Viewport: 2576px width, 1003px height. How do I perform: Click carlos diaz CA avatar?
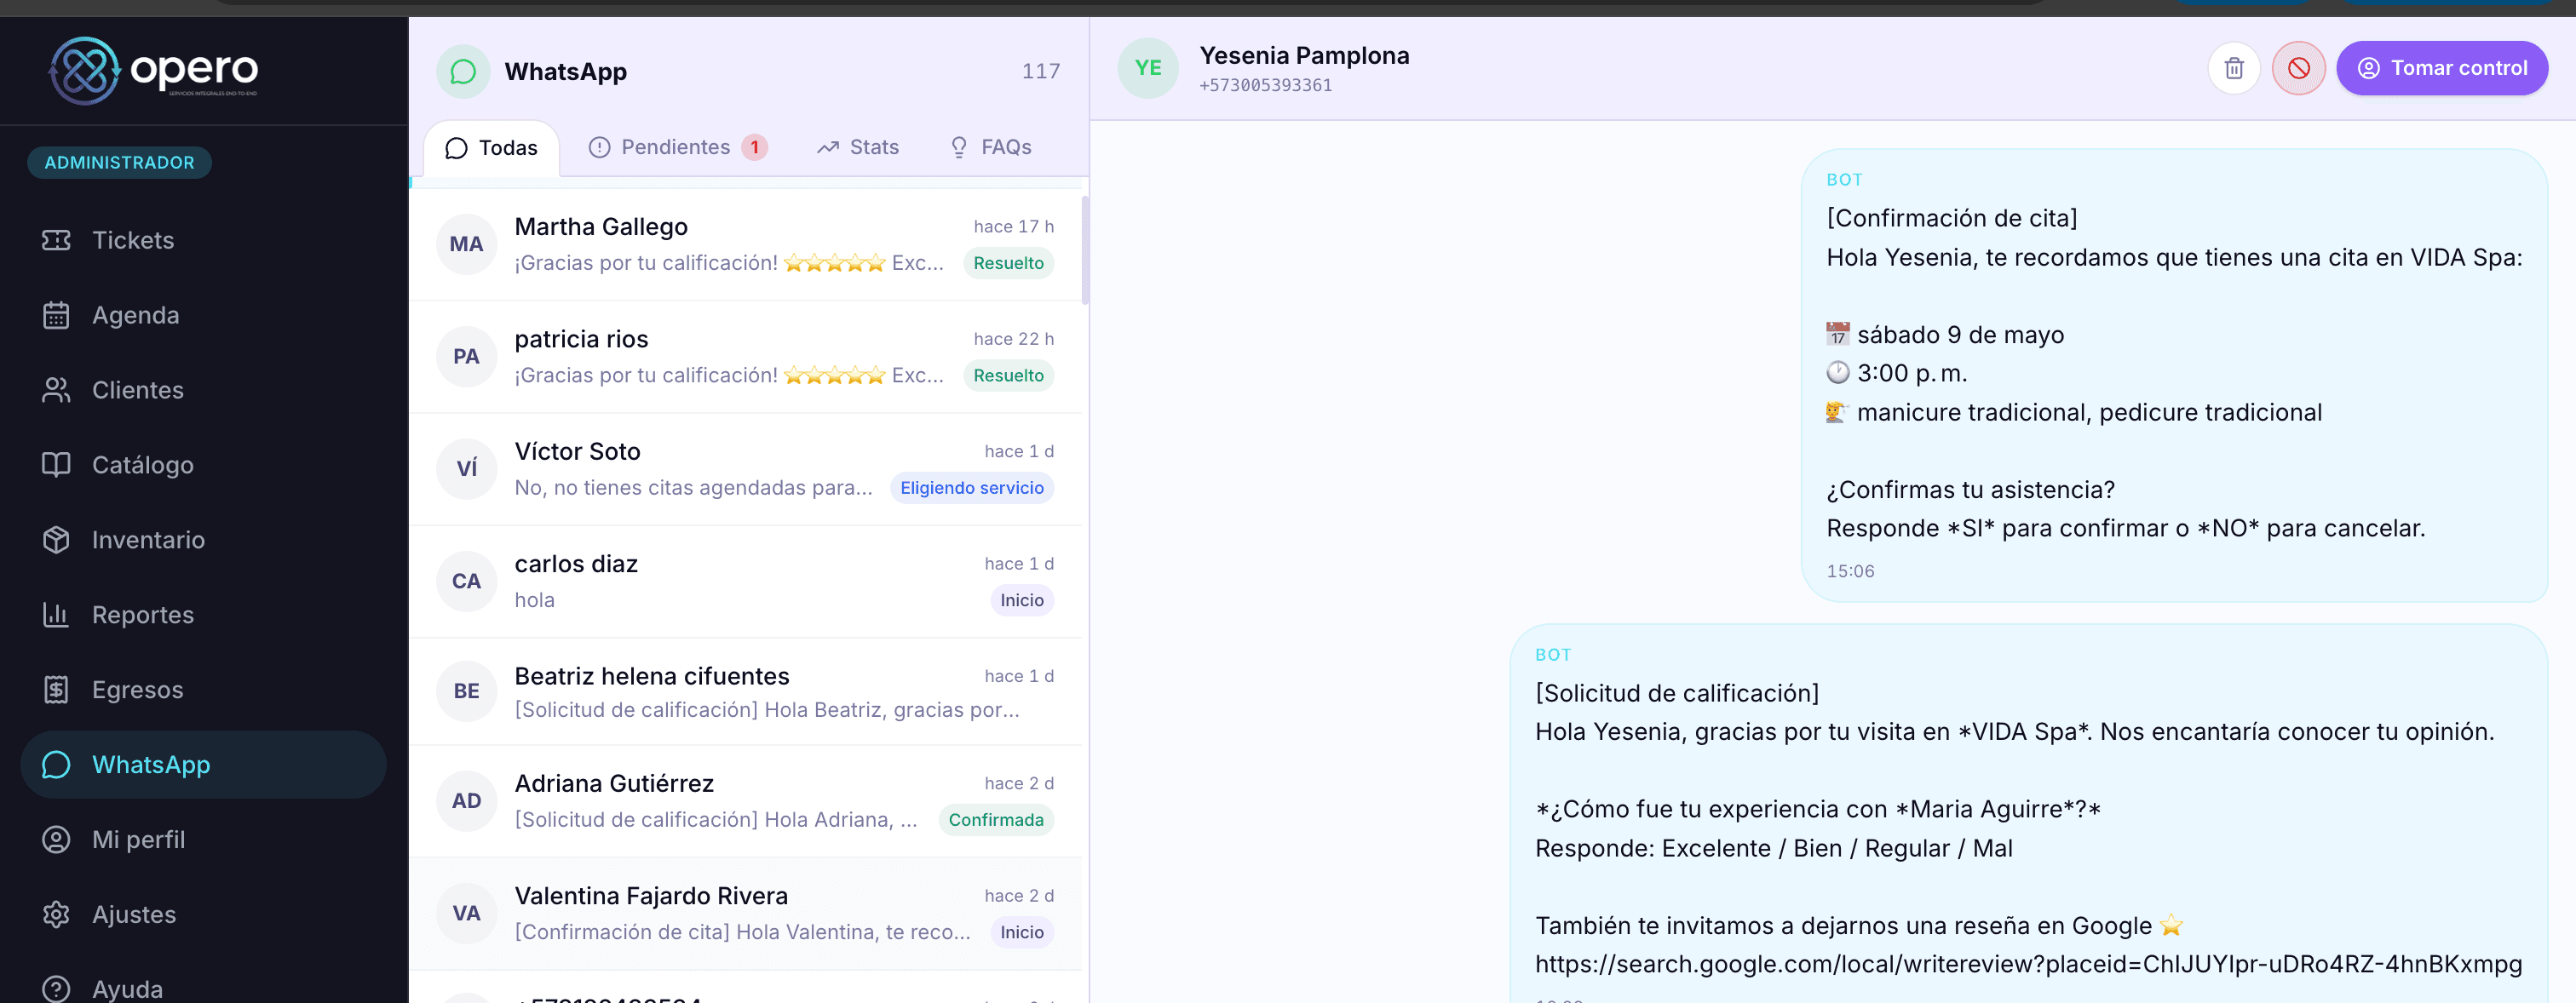pyautogui.click(x=466, y=581)
